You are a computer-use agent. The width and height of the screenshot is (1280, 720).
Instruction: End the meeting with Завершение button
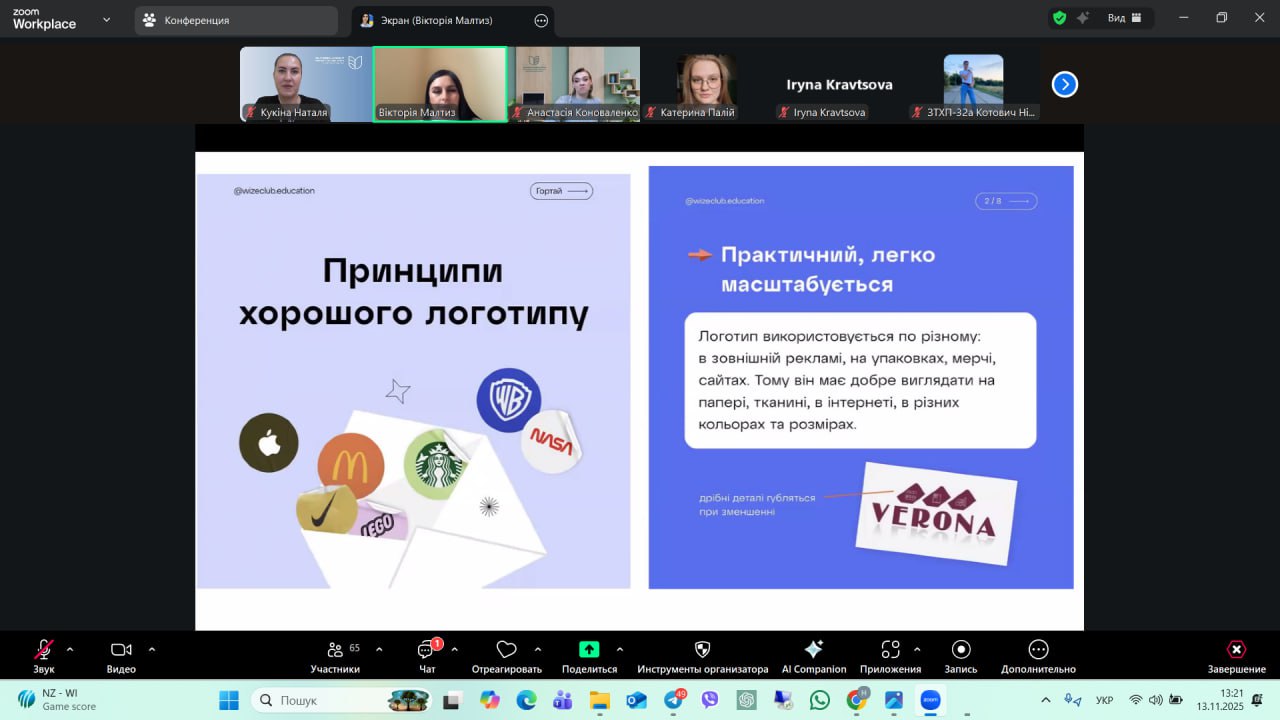[x=1236, y=650]
